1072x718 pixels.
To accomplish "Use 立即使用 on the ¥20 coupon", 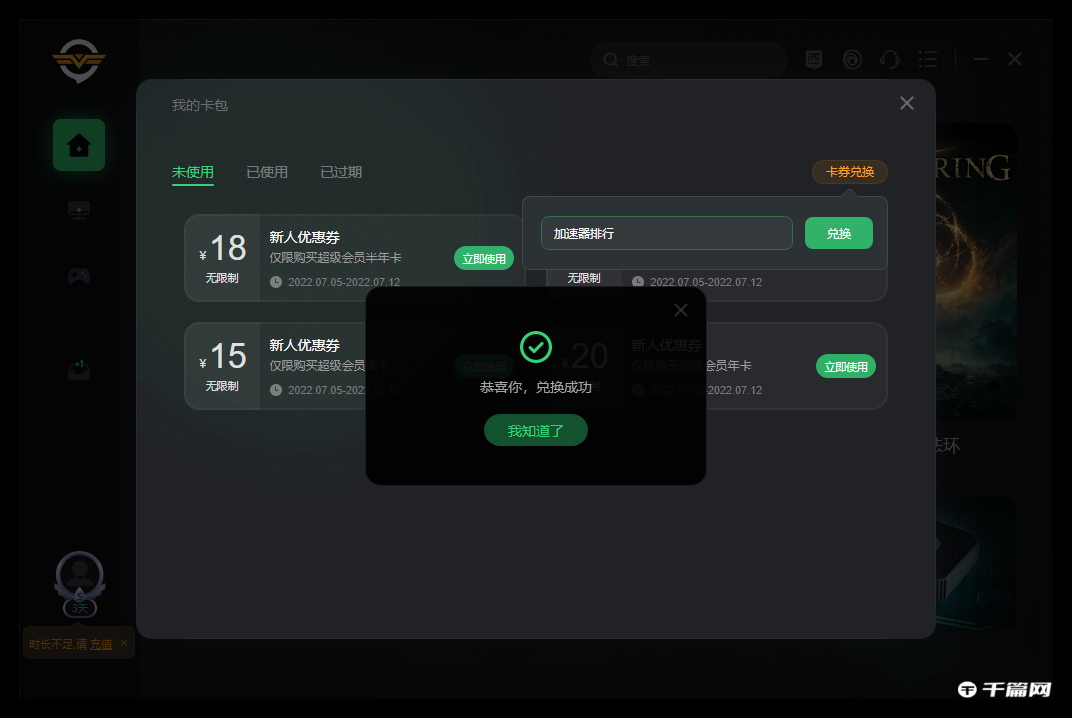I will [846, 366].
